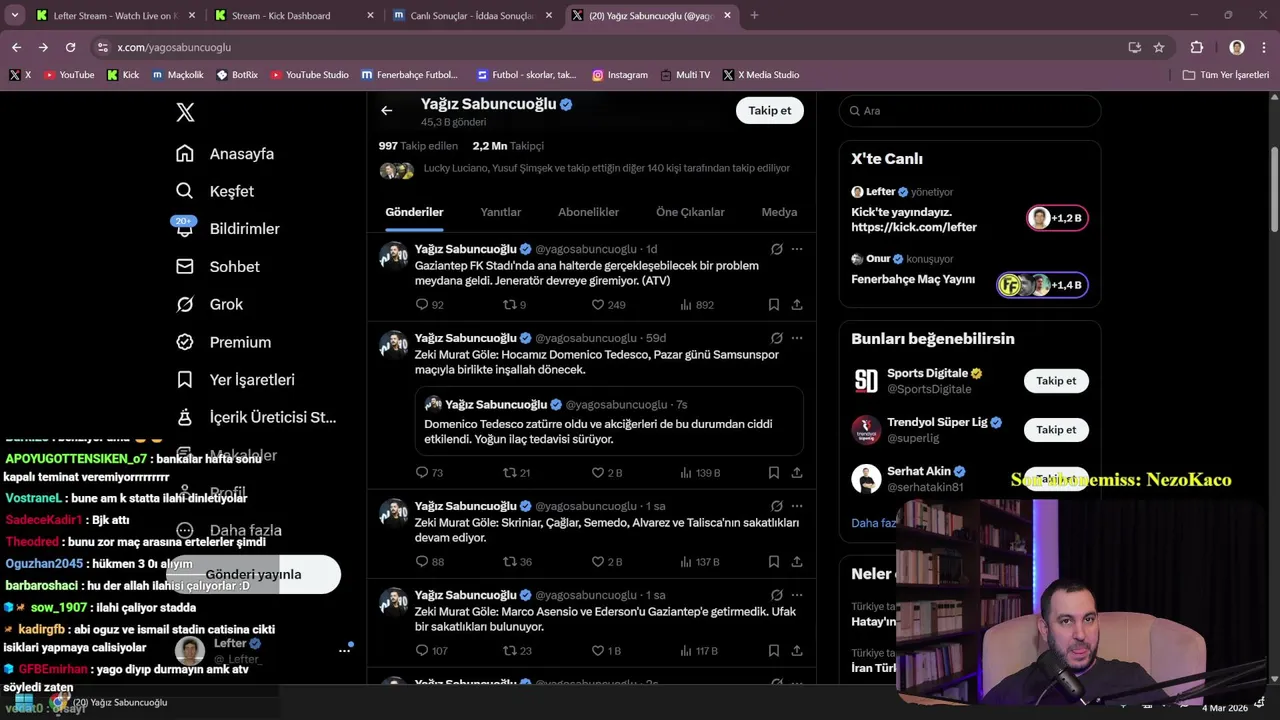Switch to Öne Çıkanlar tab
This screenshot has width=1280, height=720.
click(x=690, y=212)
